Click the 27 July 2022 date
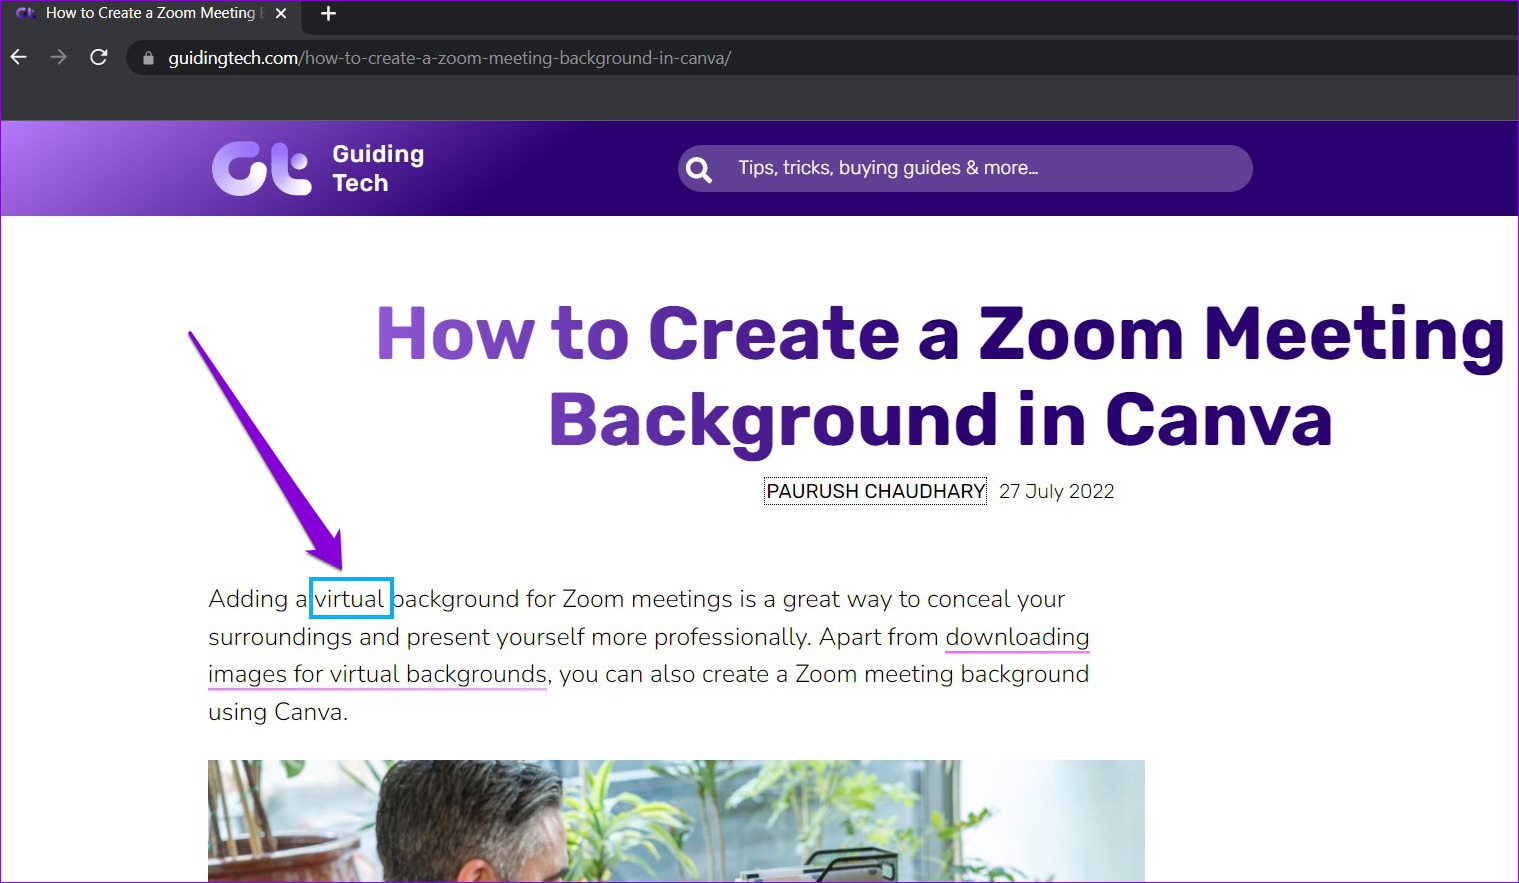1519x883 pixels. tap(1056, 491)
